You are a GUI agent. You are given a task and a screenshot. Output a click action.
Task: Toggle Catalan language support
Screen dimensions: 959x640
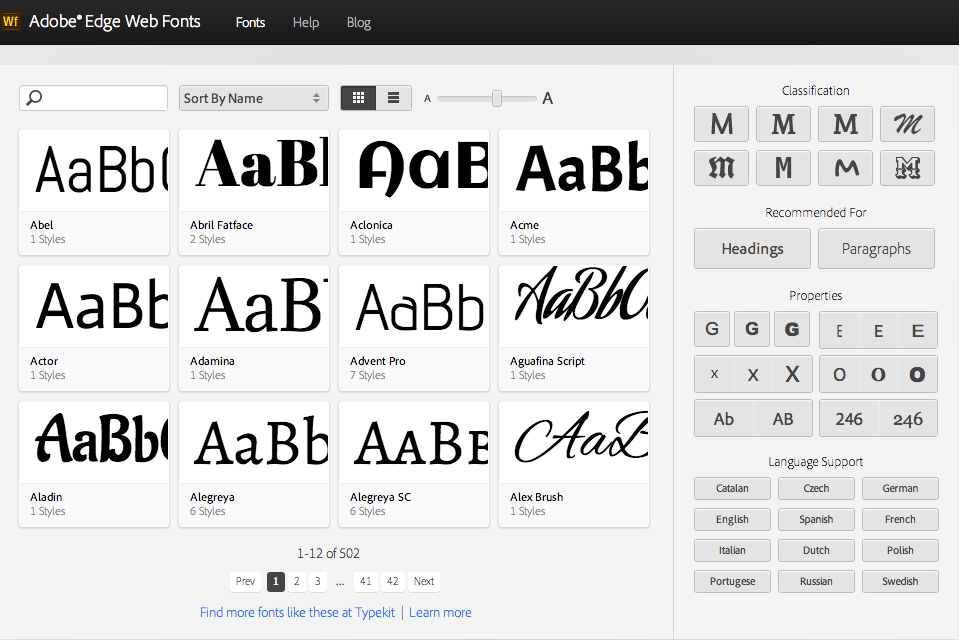point(732,488)
